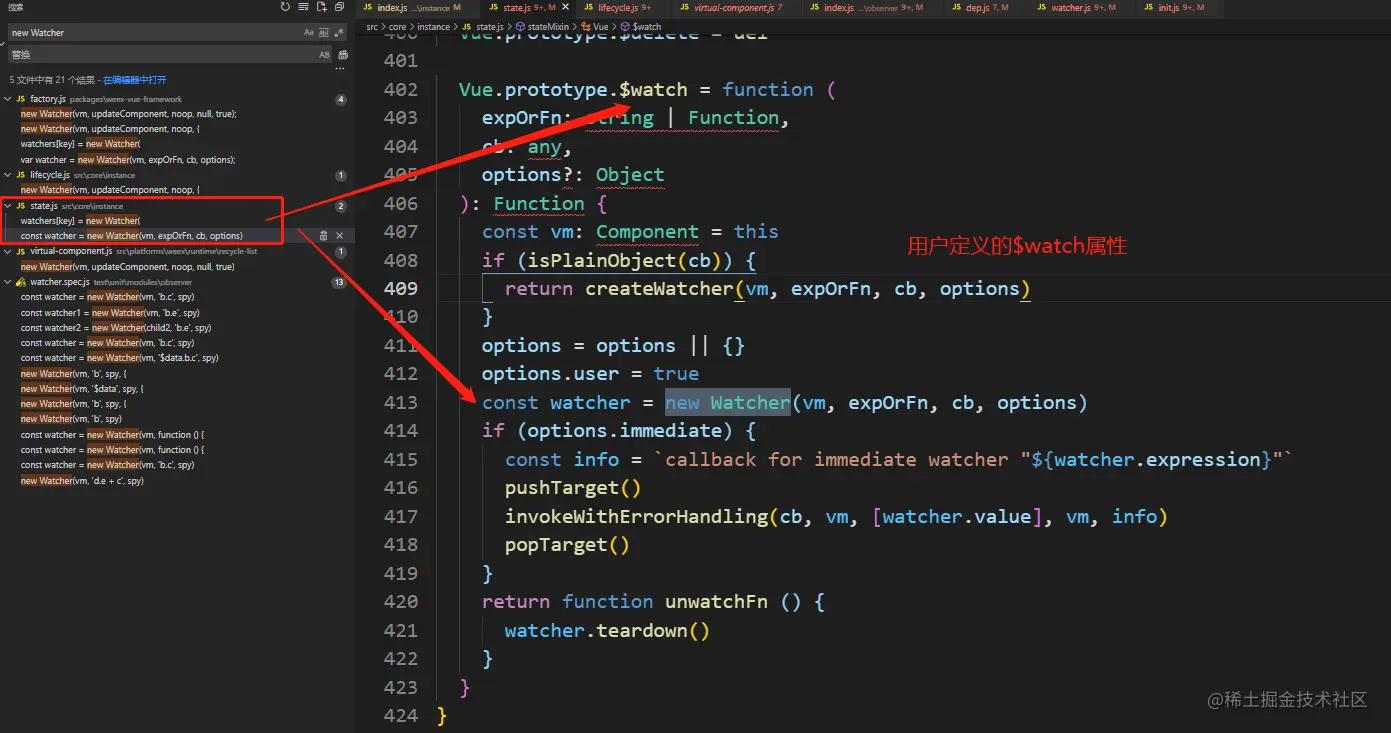Toggle Match Whole Word option

pos(323,33)
